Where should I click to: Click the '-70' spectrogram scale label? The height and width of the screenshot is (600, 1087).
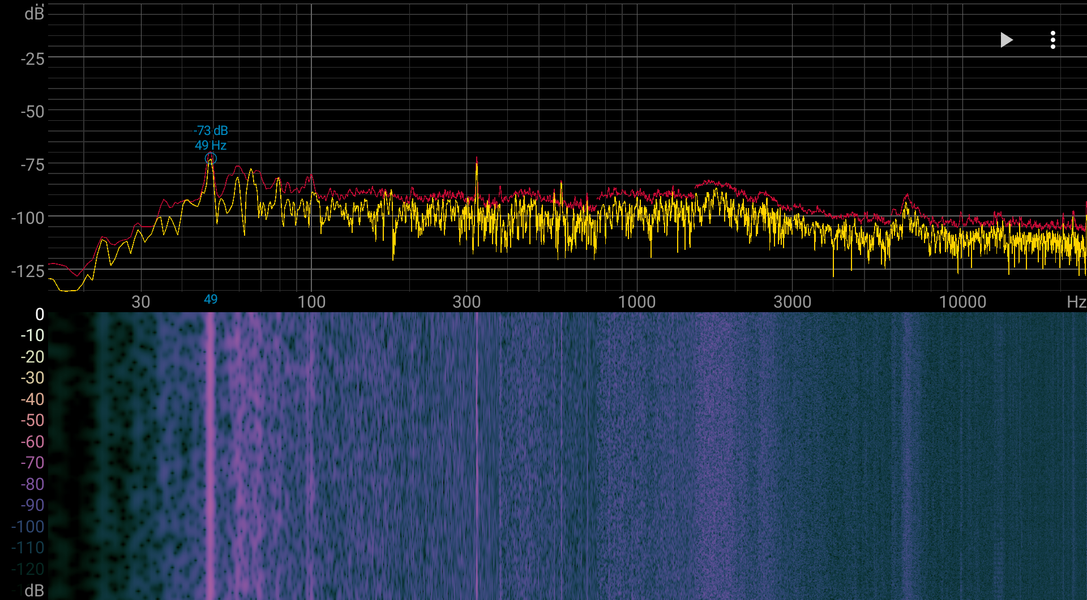(x=32, y=463)
